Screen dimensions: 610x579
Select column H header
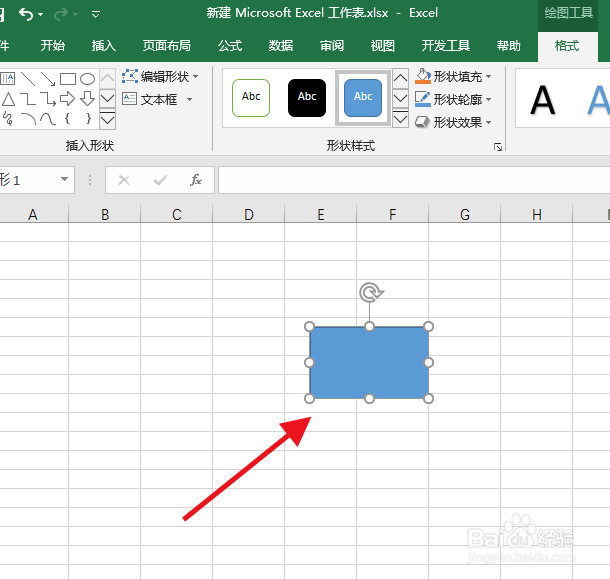(x=537, y=214)
